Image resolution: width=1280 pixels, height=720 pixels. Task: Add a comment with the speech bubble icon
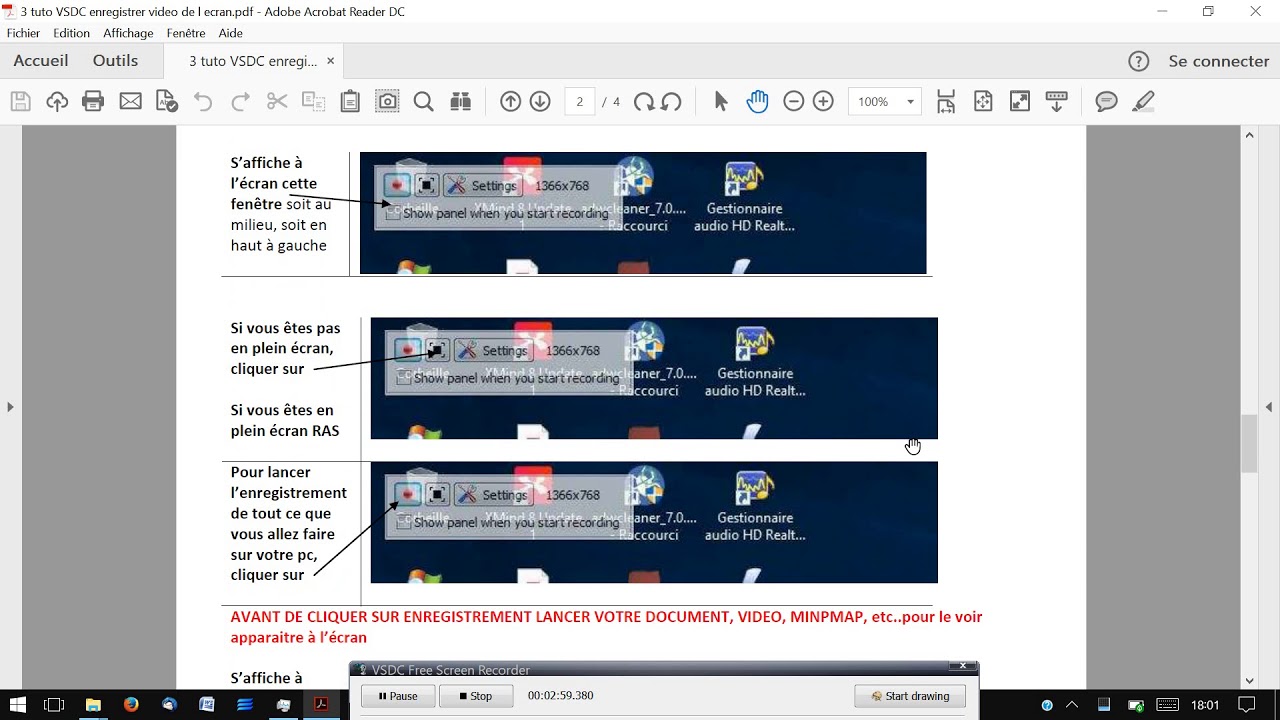(x=1106, y=101)
